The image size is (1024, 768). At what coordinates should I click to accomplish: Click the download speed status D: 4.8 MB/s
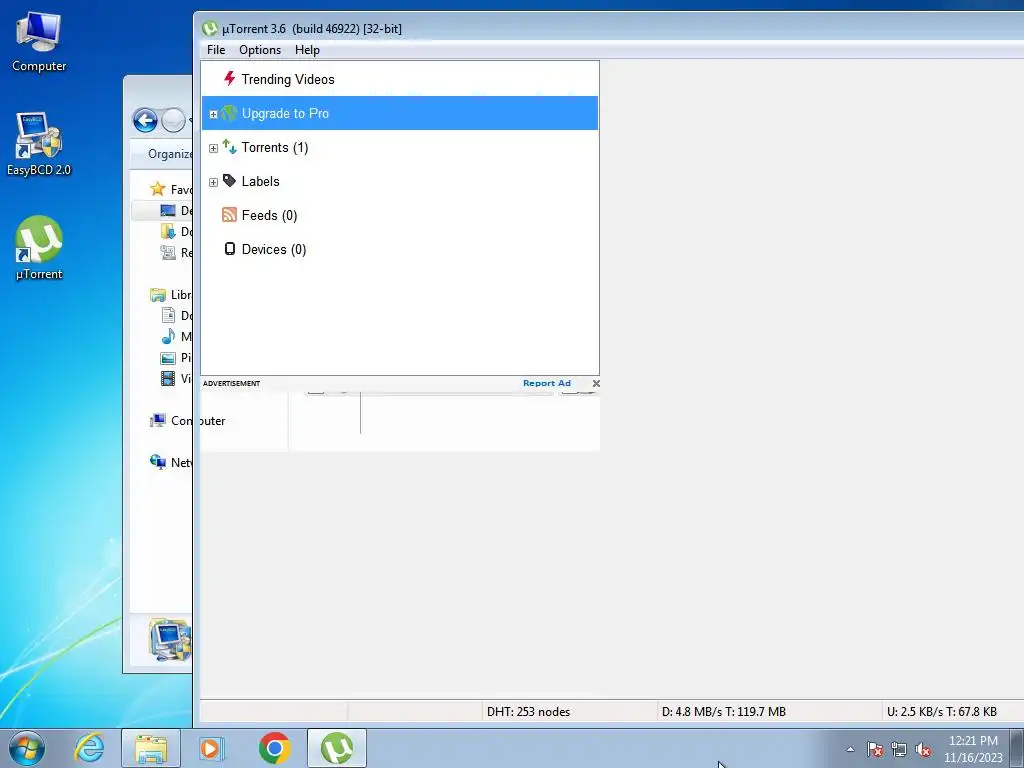[724, 712]
